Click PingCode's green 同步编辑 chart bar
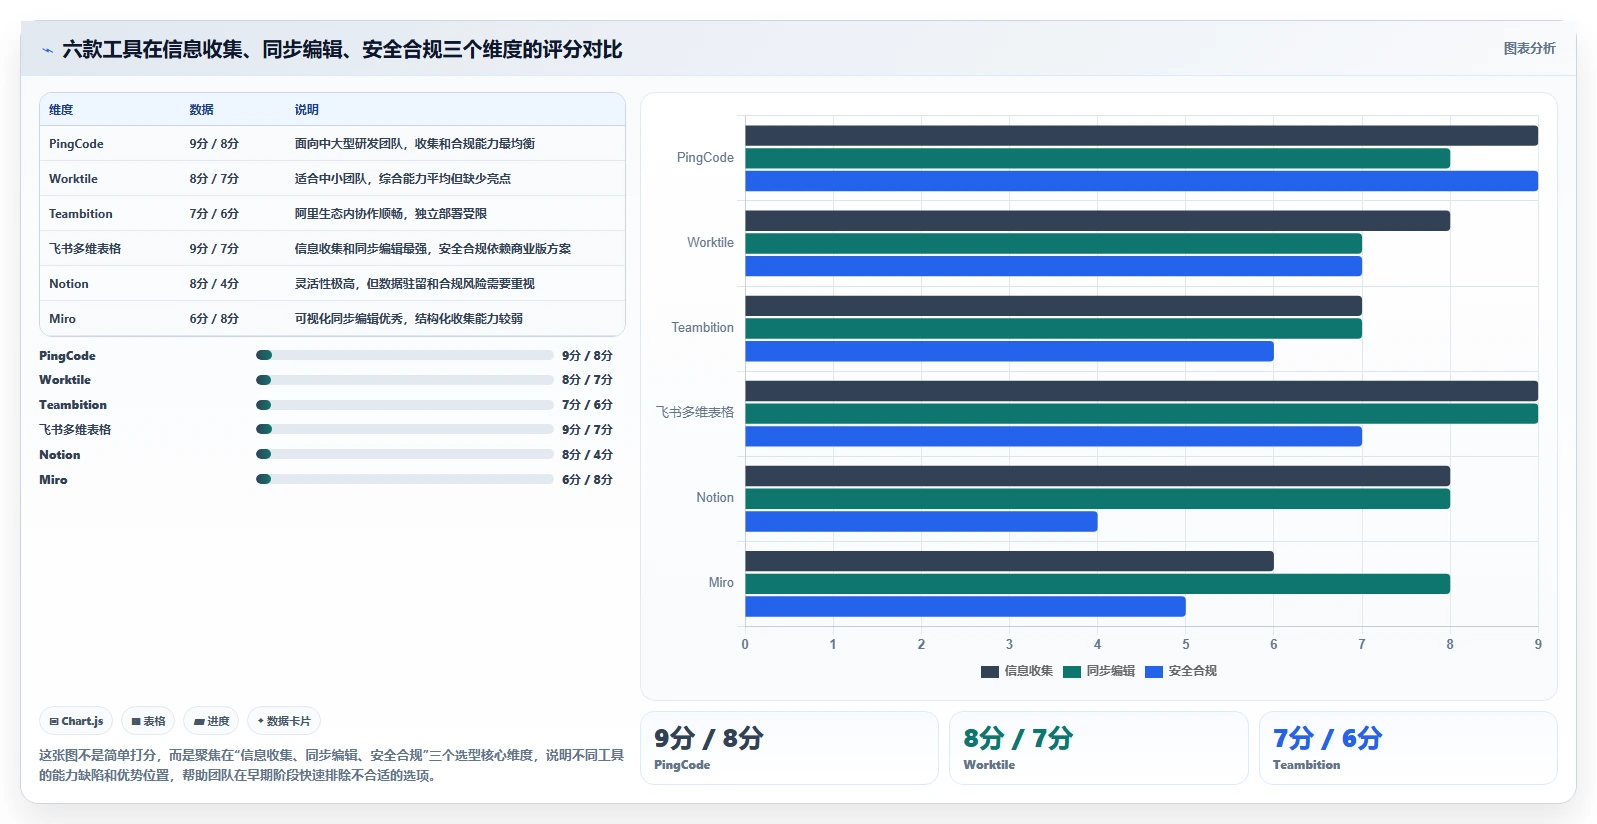 point(1097,158)
